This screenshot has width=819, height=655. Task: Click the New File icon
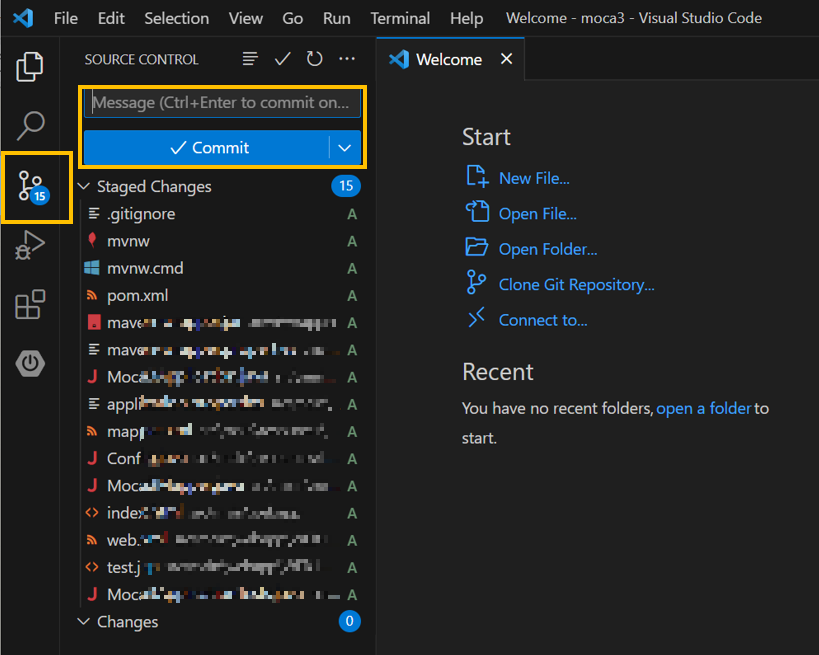pos(477,177)
